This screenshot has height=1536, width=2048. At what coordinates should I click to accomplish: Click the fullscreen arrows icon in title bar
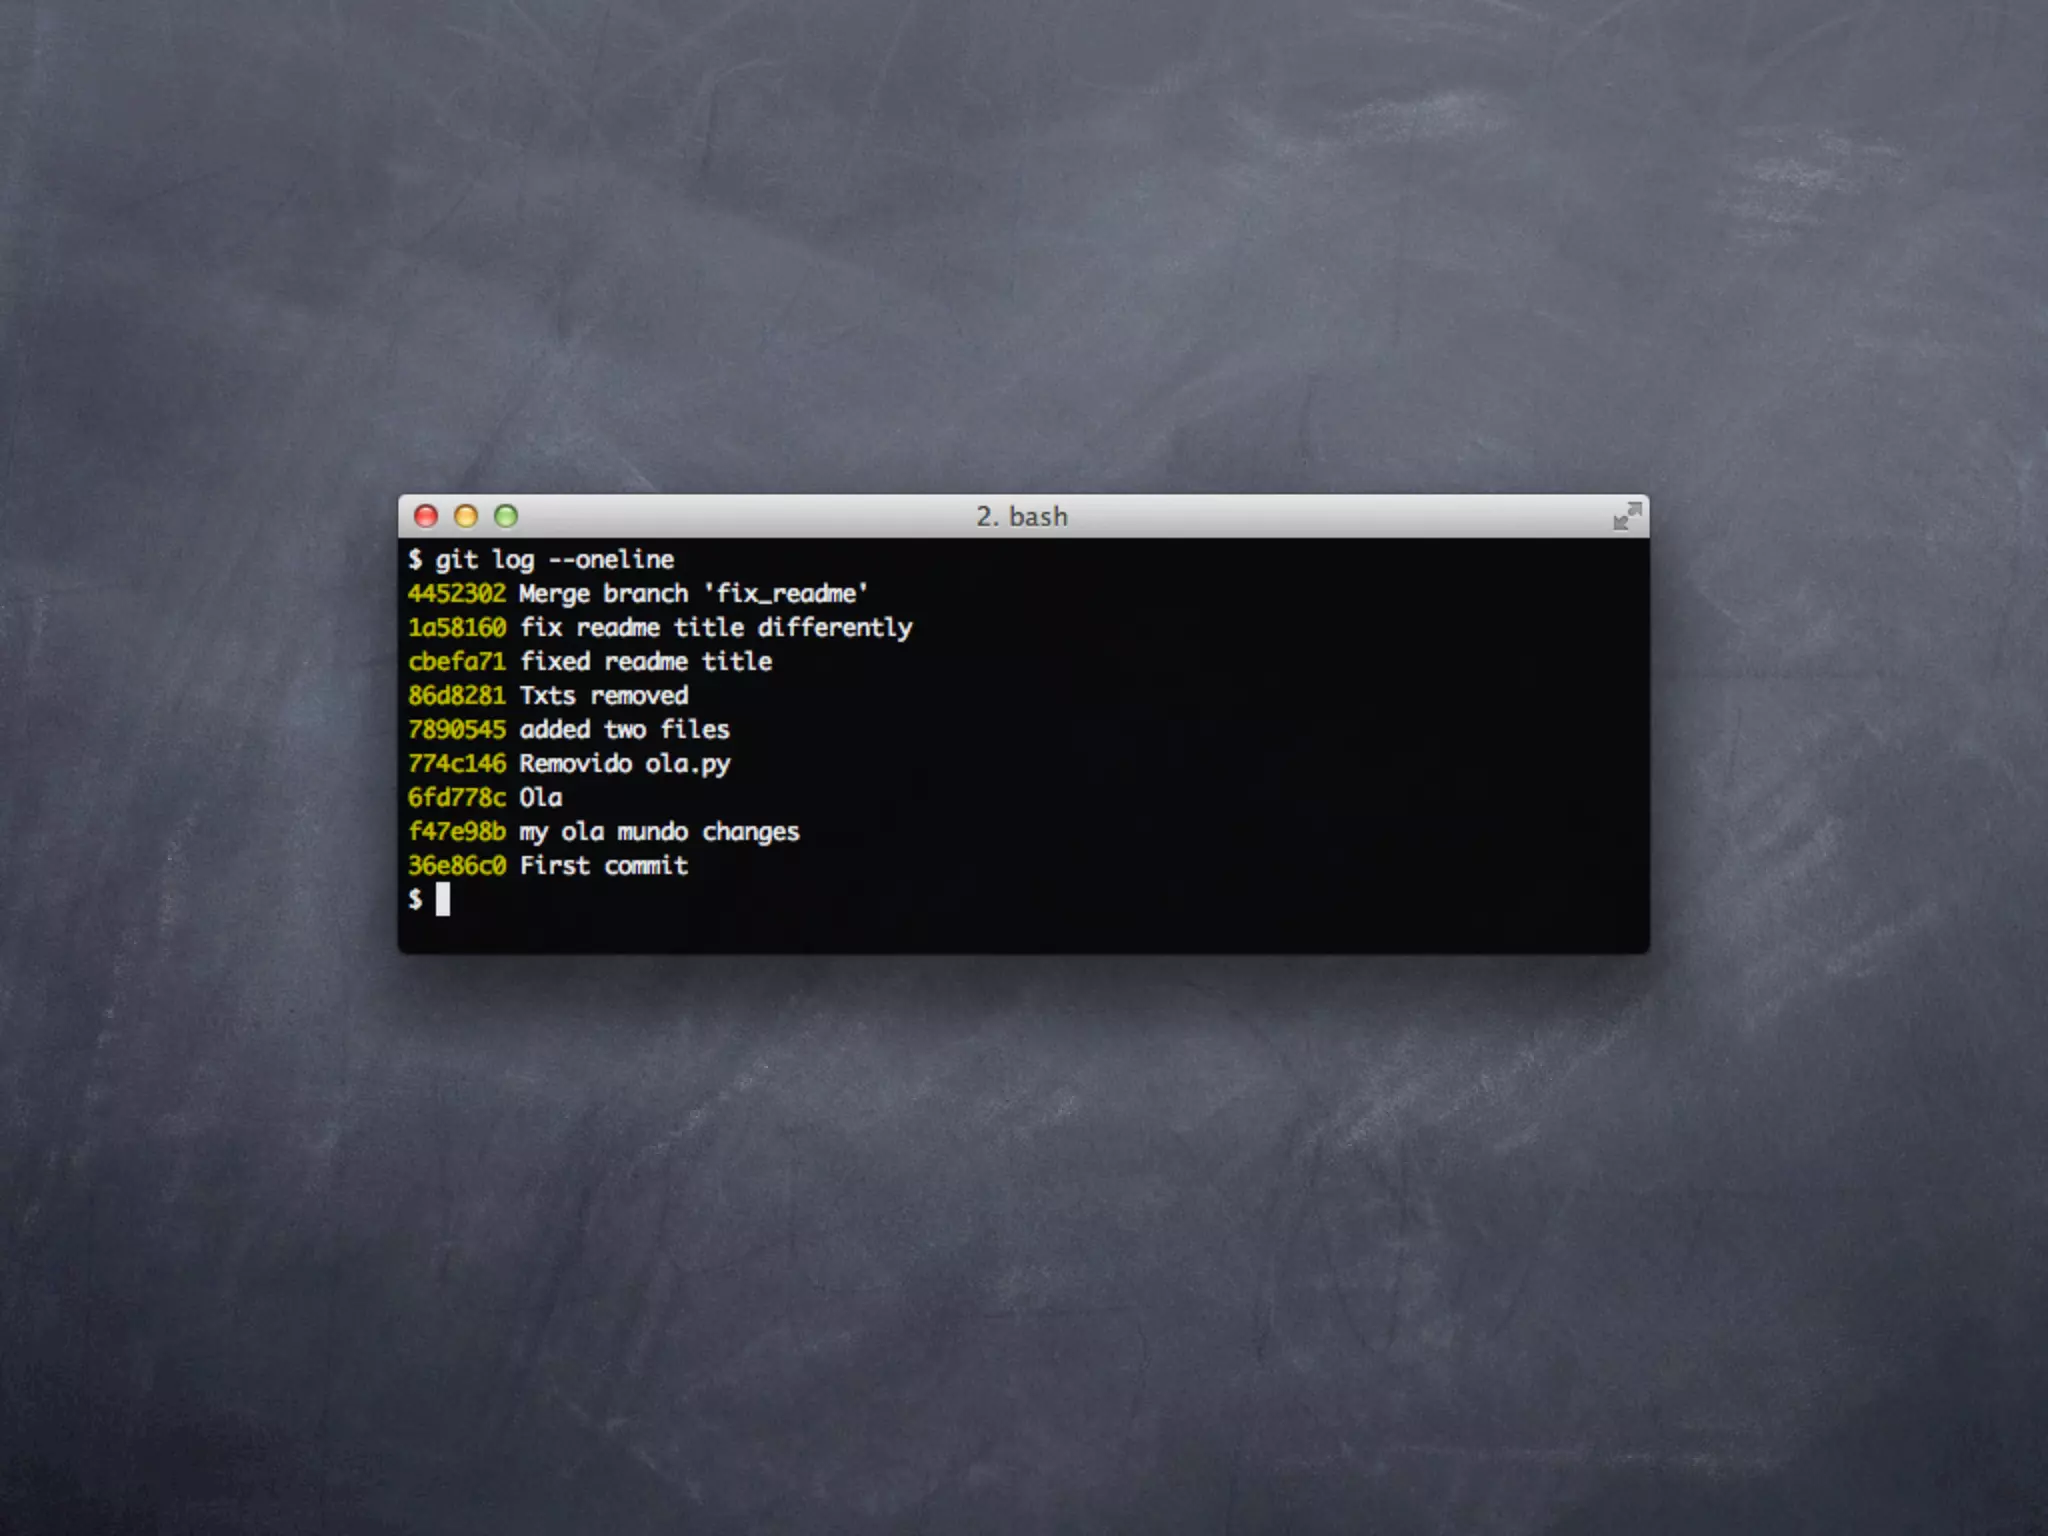click(x=1627, y=516)
